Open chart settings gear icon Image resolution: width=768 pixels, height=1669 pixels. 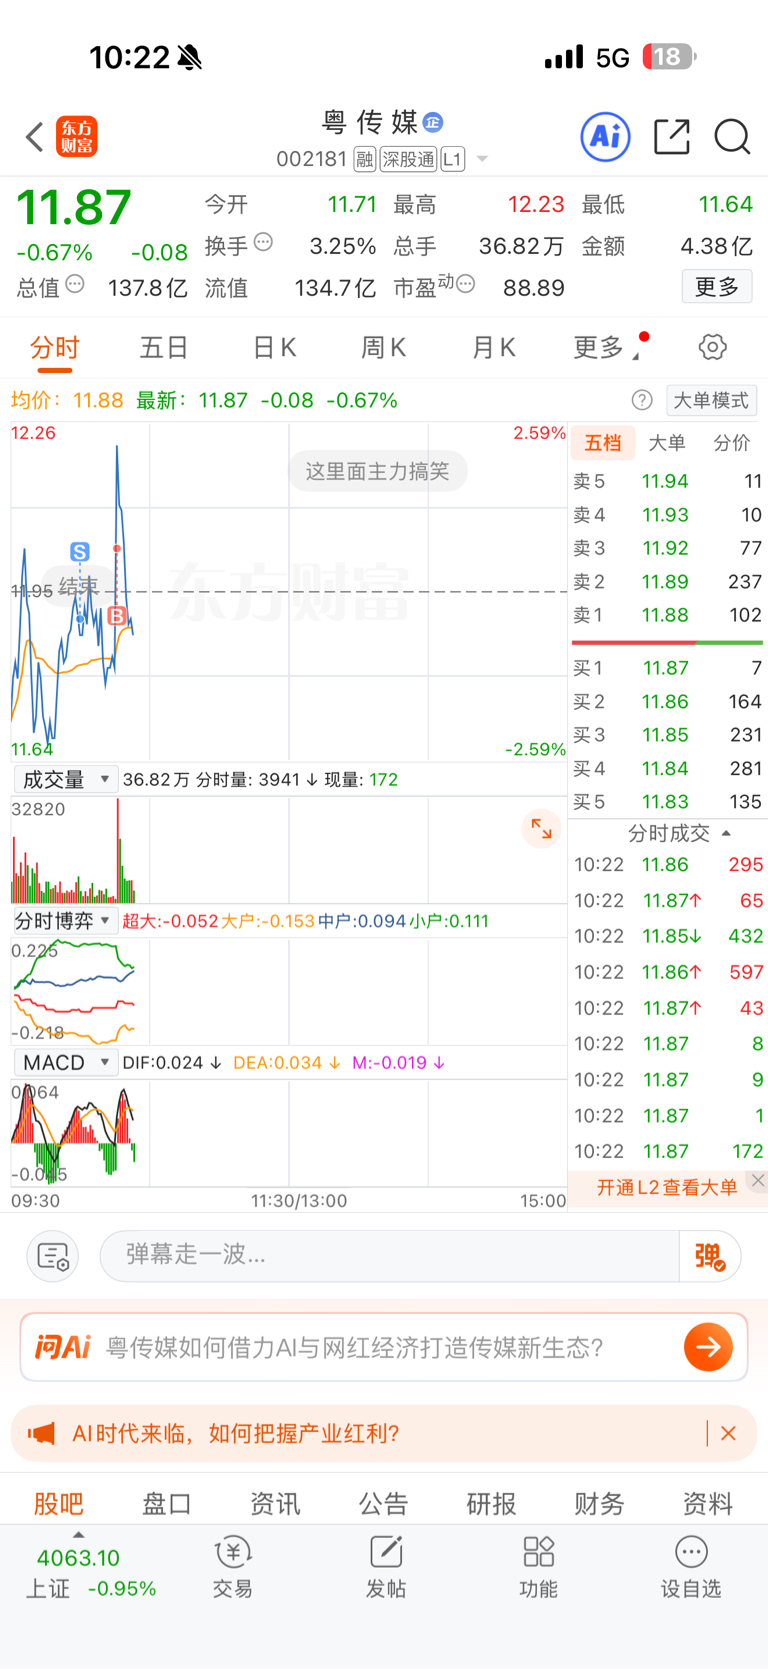point(712,347)
